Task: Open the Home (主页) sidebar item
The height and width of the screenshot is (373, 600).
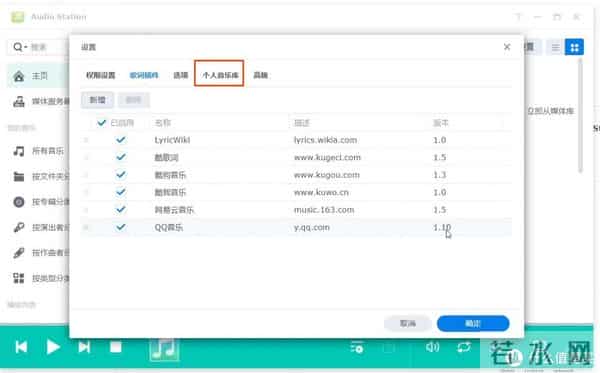Action: tap(38, 76)
